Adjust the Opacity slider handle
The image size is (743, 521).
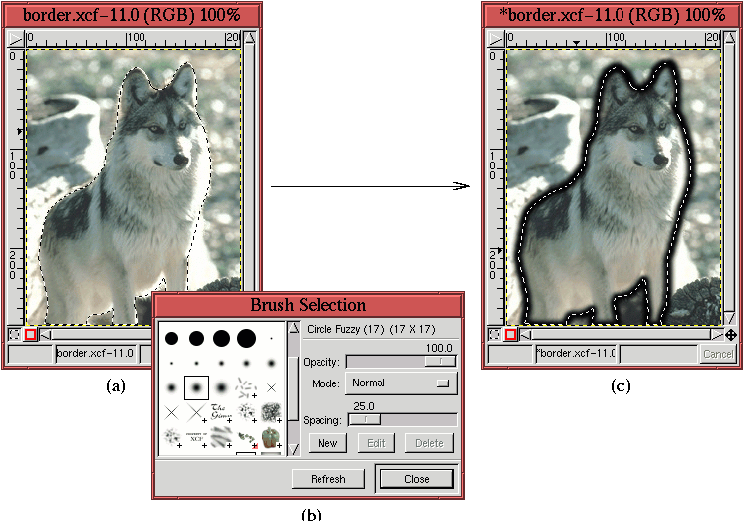[440, 361]
